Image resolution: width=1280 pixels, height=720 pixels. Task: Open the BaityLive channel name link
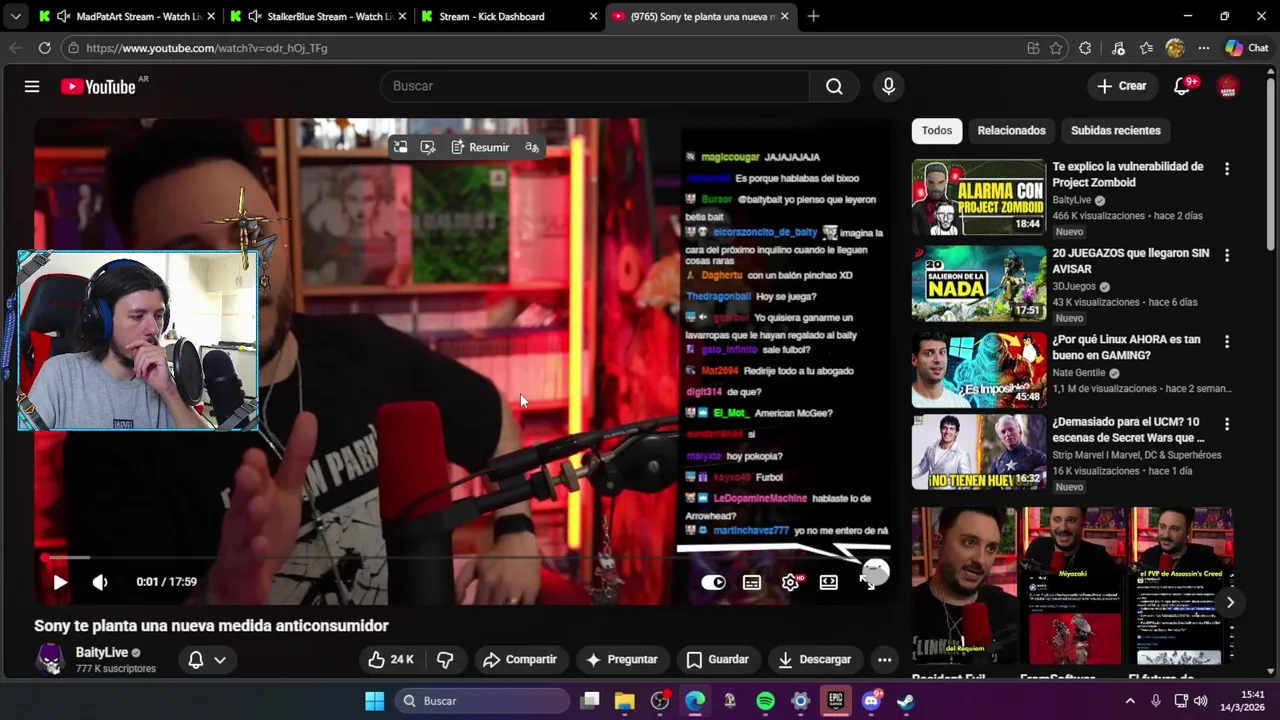(x=102, y=652)
